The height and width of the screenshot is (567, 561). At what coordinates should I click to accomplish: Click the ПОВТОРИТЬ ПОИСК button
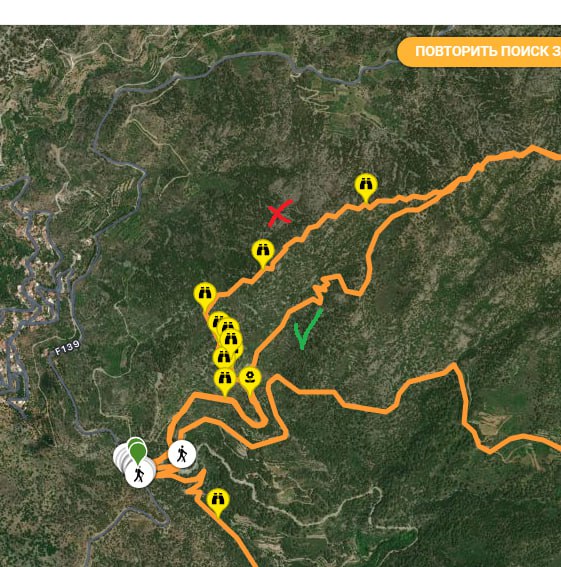479,52
